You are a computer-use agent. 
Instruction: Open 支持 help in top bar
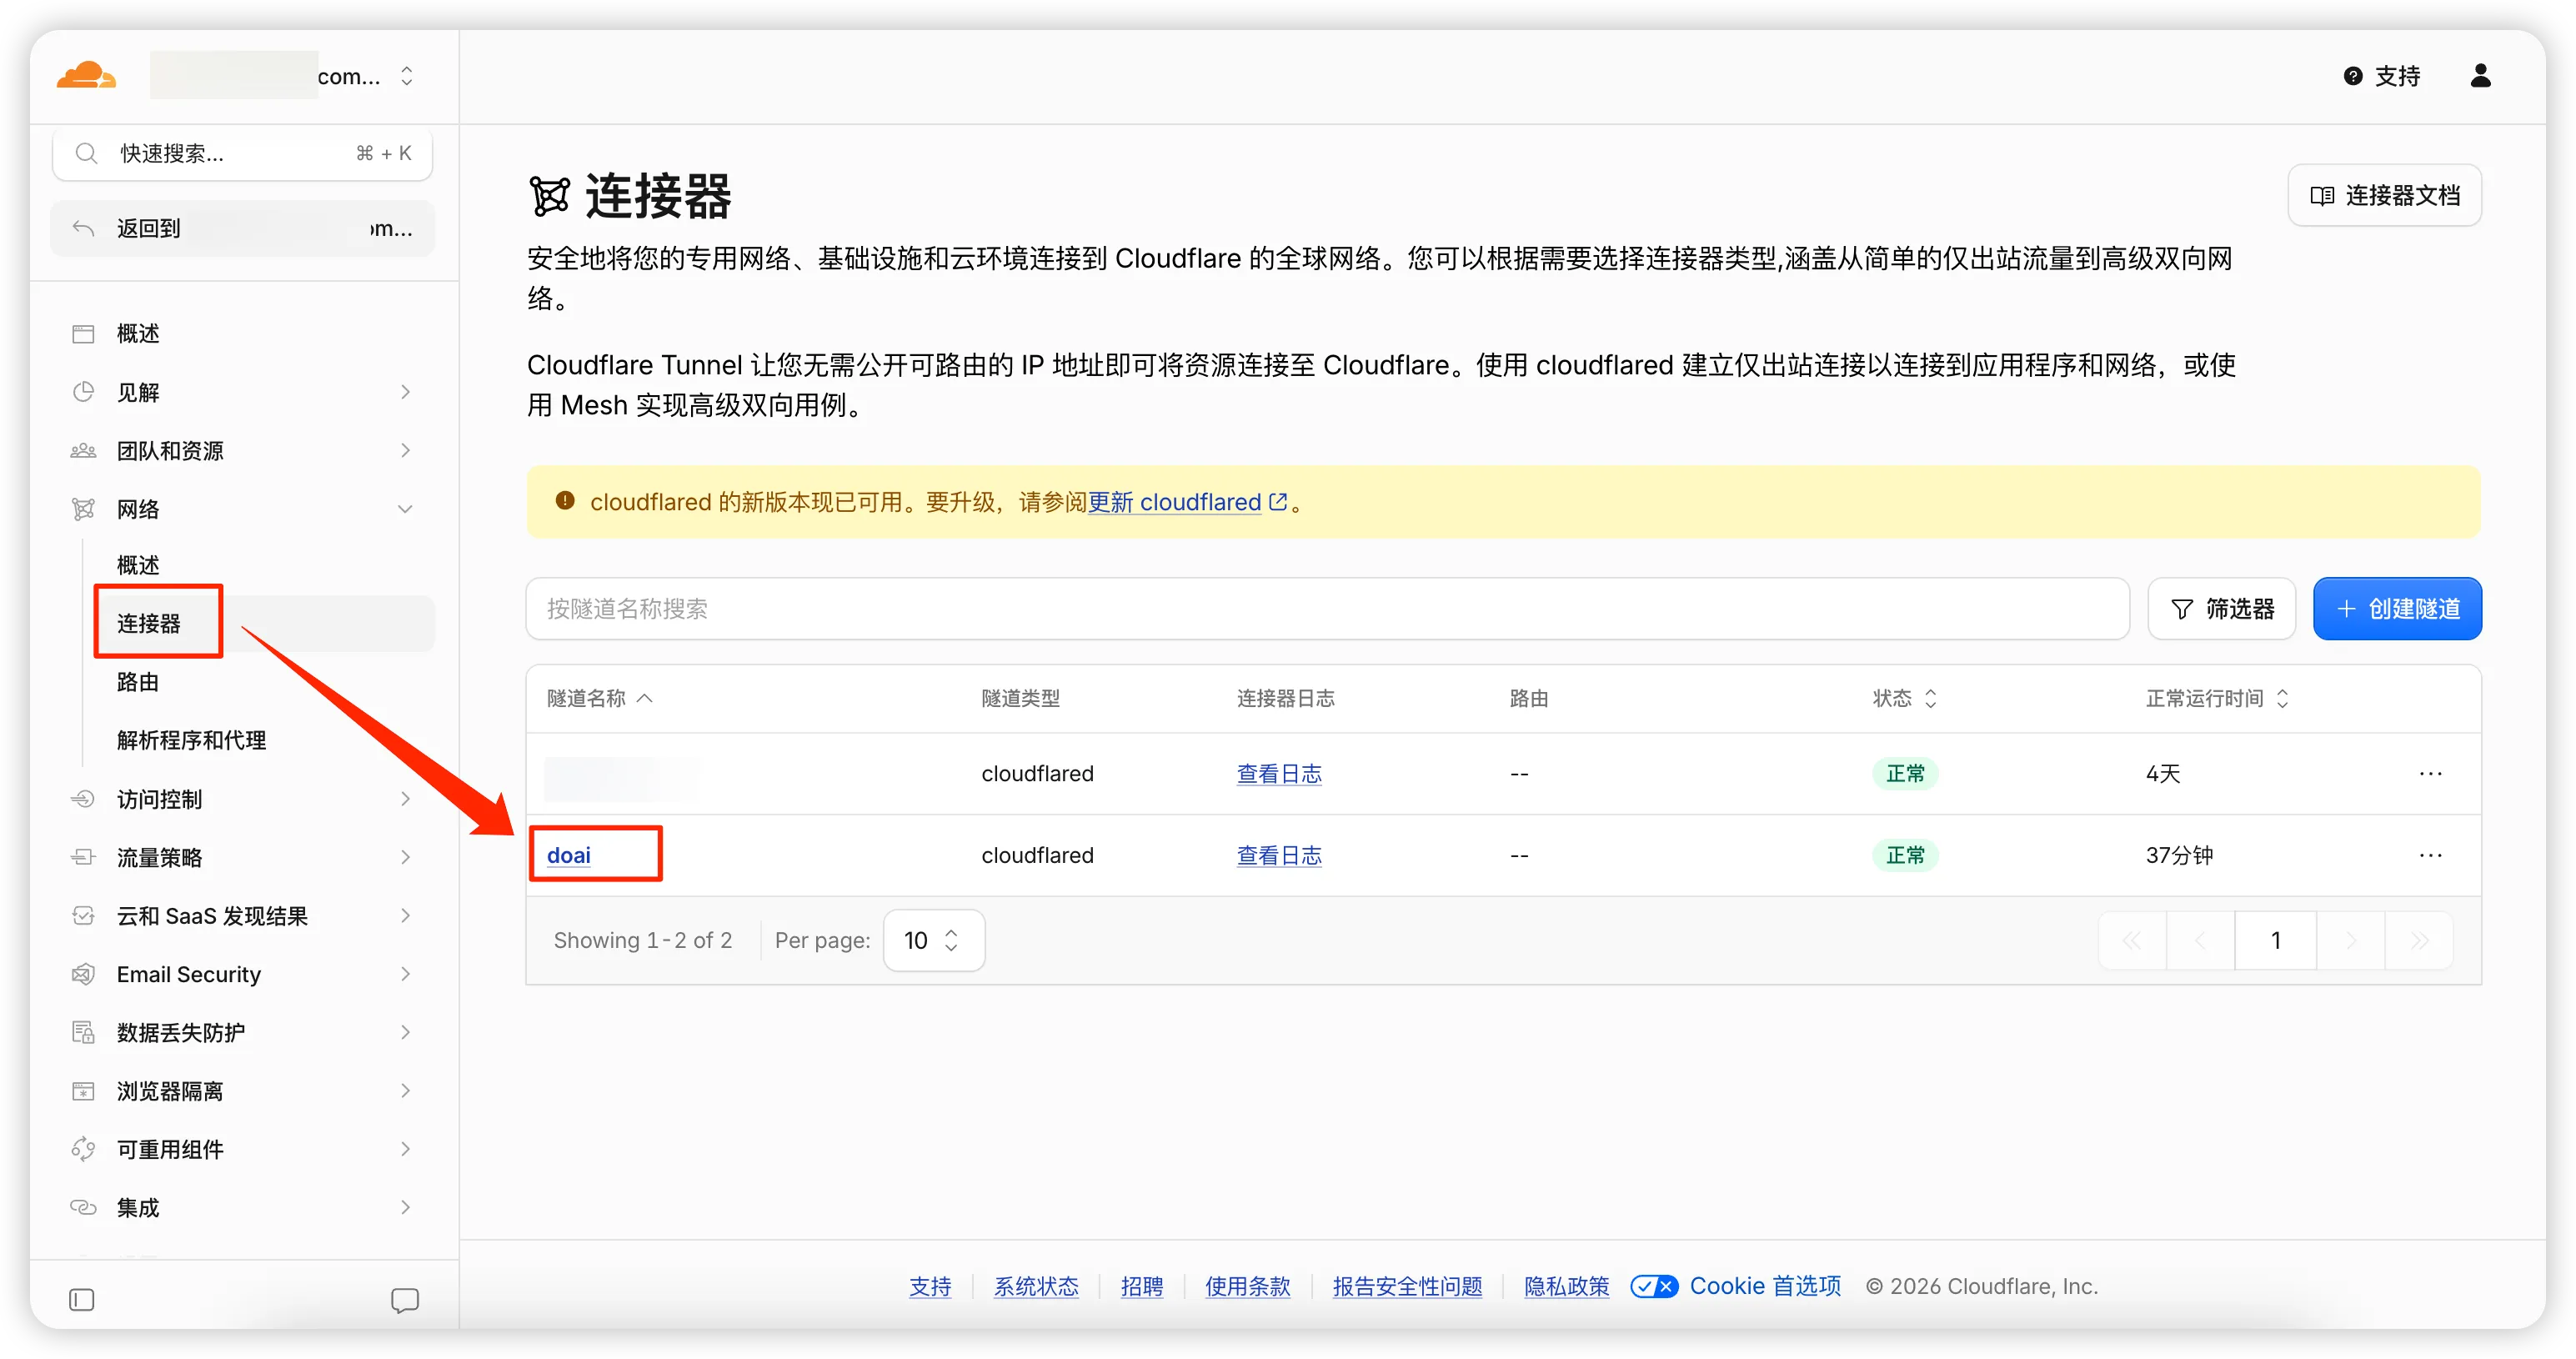point(2382,76)
